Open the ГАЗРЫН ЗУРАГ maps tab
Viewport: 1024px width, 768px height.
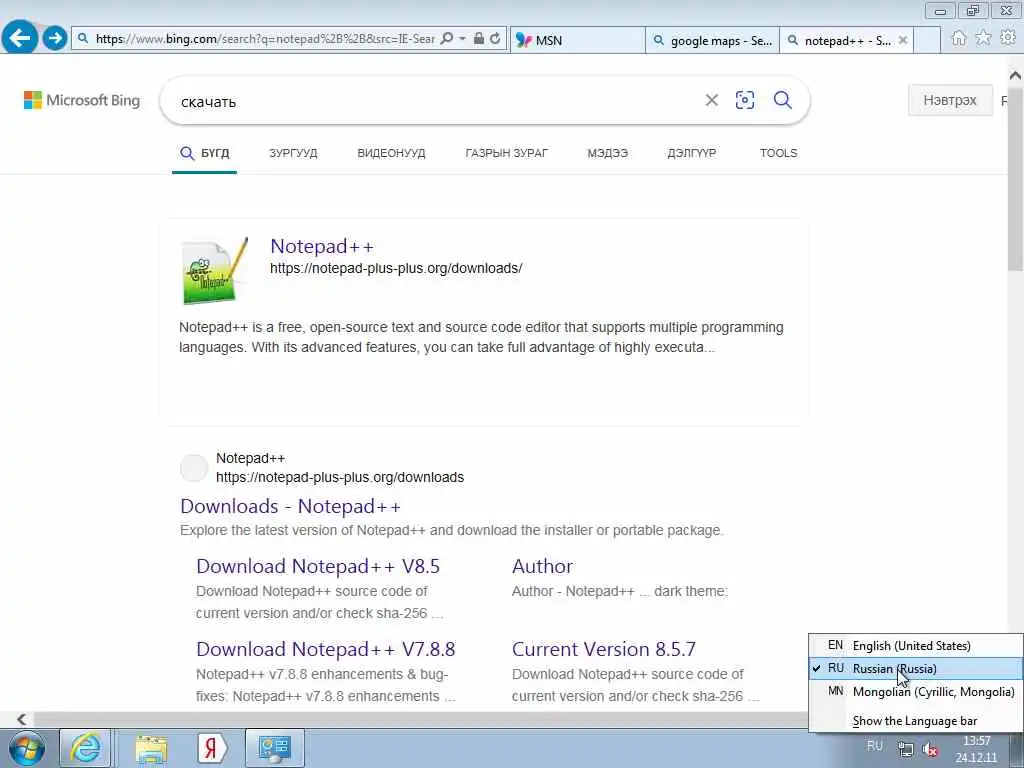click(507, 153)
